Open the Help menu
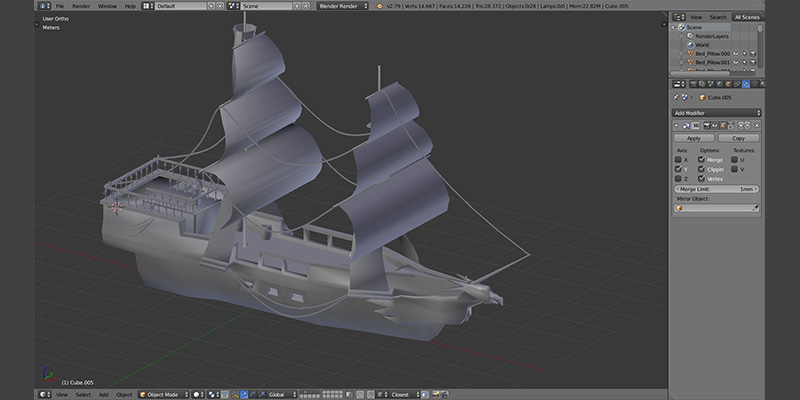The image size is (800, 400). [130, 6]
